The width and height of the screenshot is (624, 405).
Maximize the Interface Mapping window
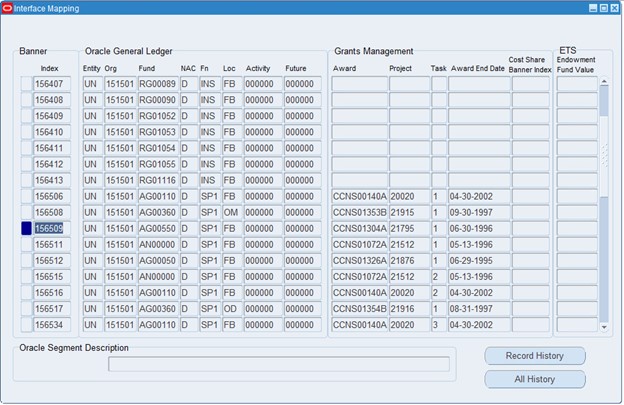(603, 8)
